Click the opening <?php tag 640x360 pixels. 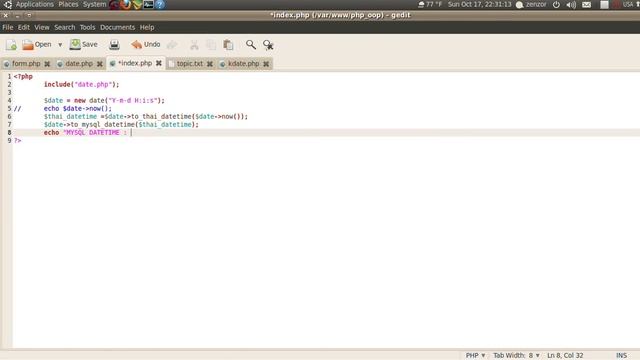(x=23, y=76)
